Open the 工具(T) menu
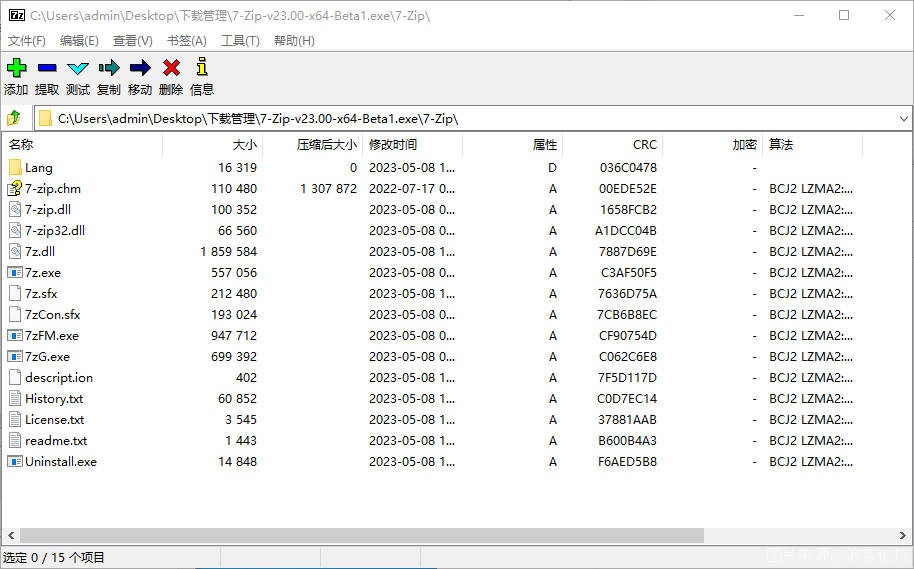 coord(240,40)
